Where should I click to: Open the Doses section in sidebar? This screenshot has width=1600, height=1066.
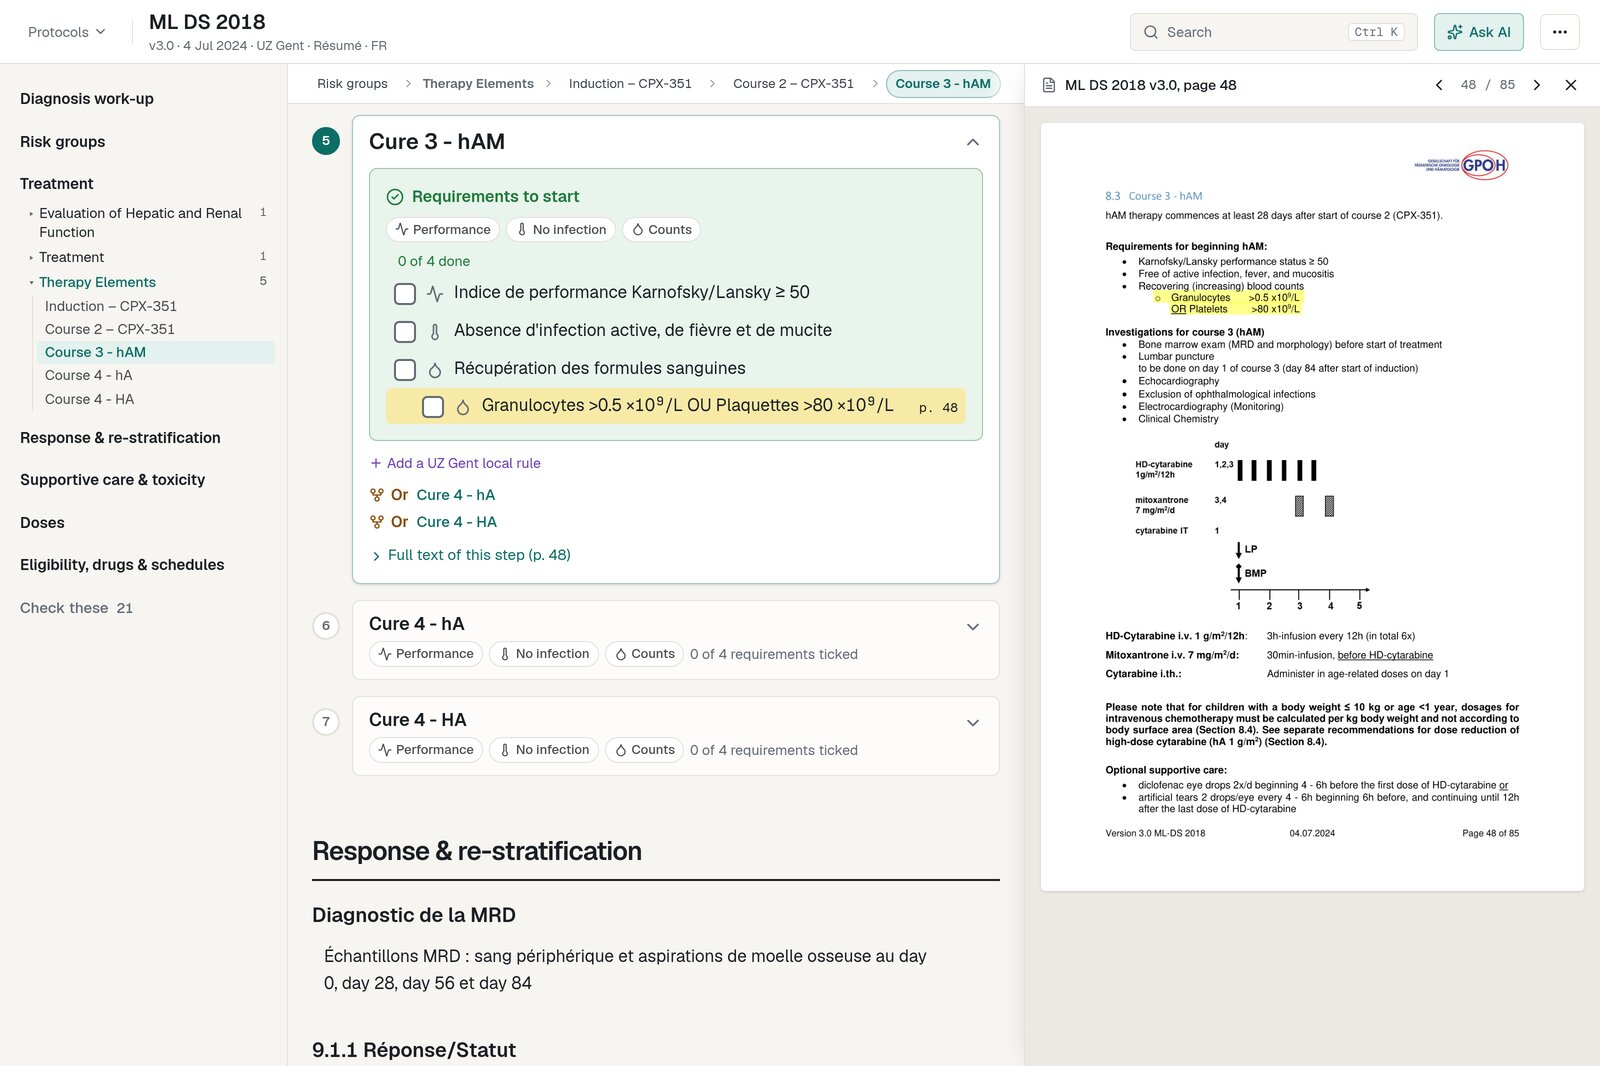click(x=42, y=523)
